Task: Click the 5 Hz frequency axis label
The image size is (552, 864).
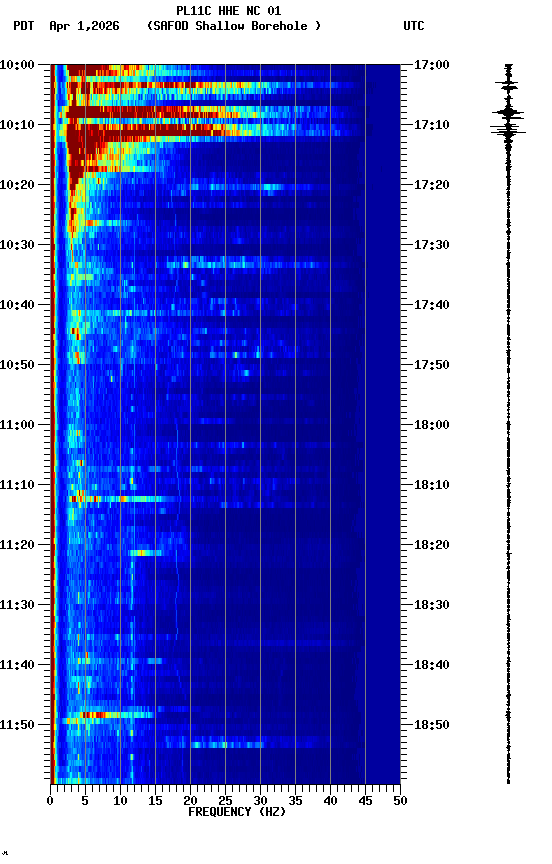Action: (x=85, y=801)
